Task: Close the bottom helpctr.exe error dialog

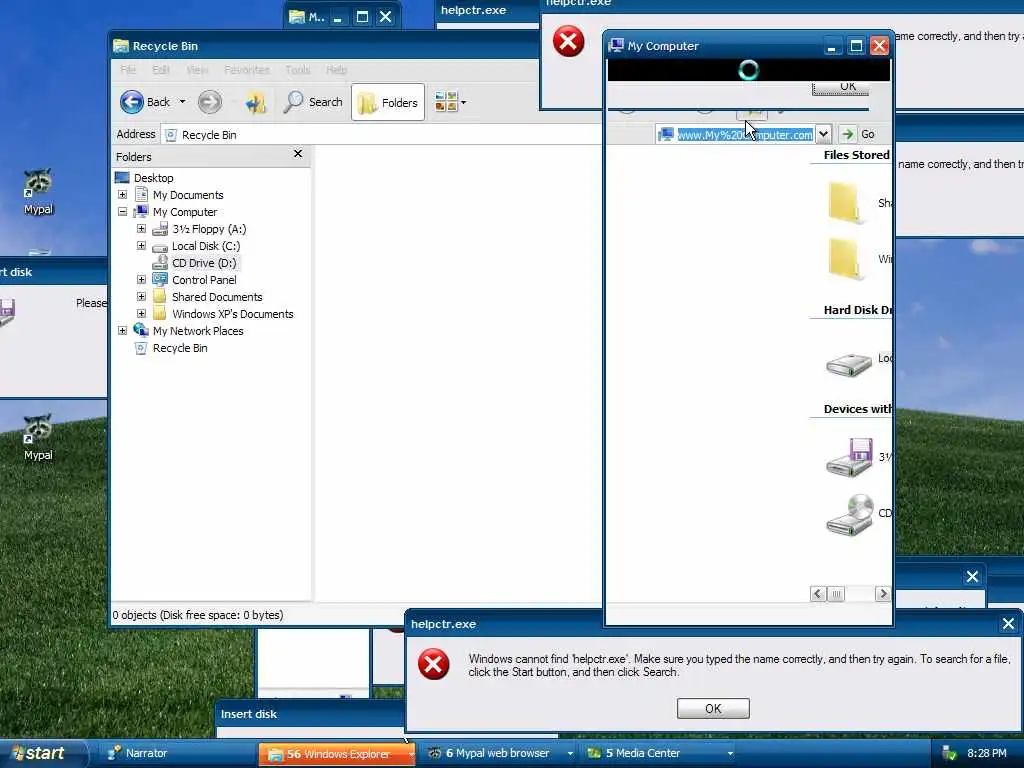Action: click(x=1008, y=624)
